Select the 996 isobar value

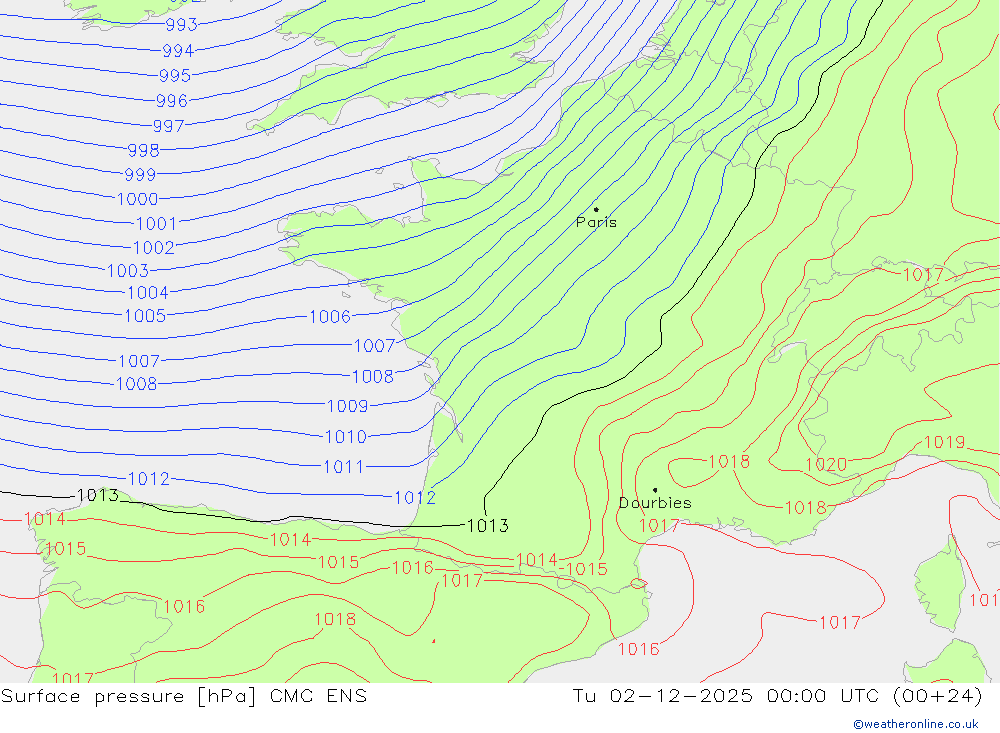(172, 101)
